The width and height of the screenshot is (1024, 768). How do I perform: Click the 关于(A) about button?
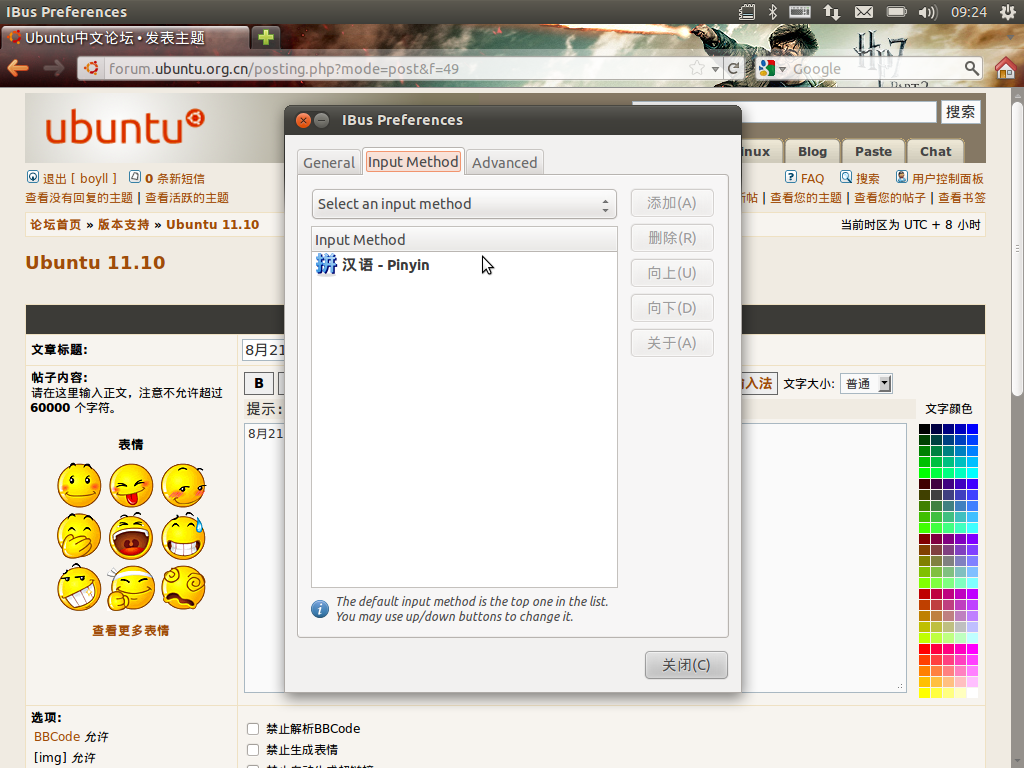672,343
